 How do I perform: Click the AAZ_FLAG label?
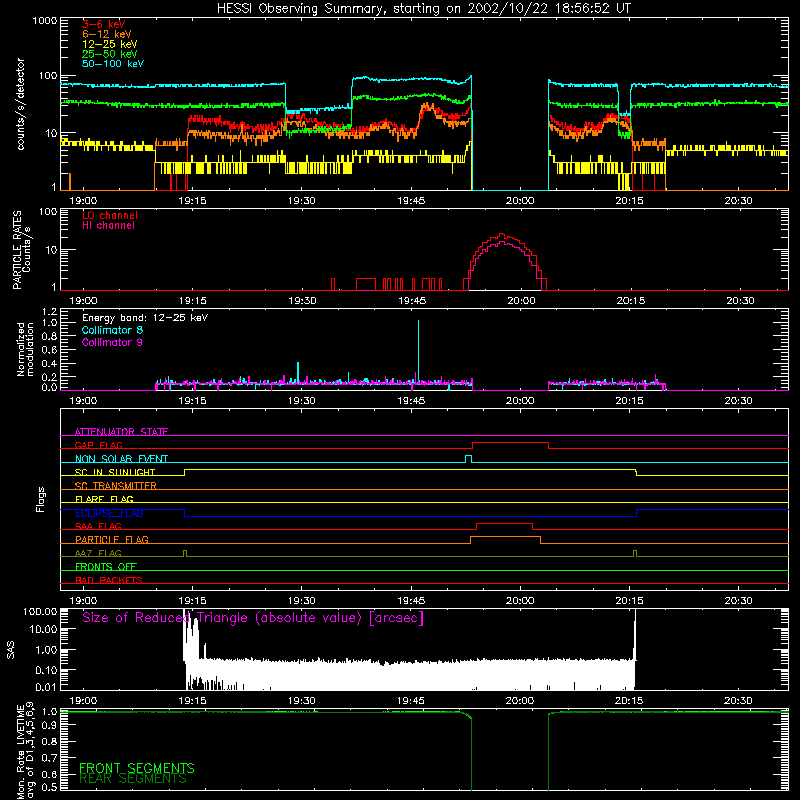point(98,553)
